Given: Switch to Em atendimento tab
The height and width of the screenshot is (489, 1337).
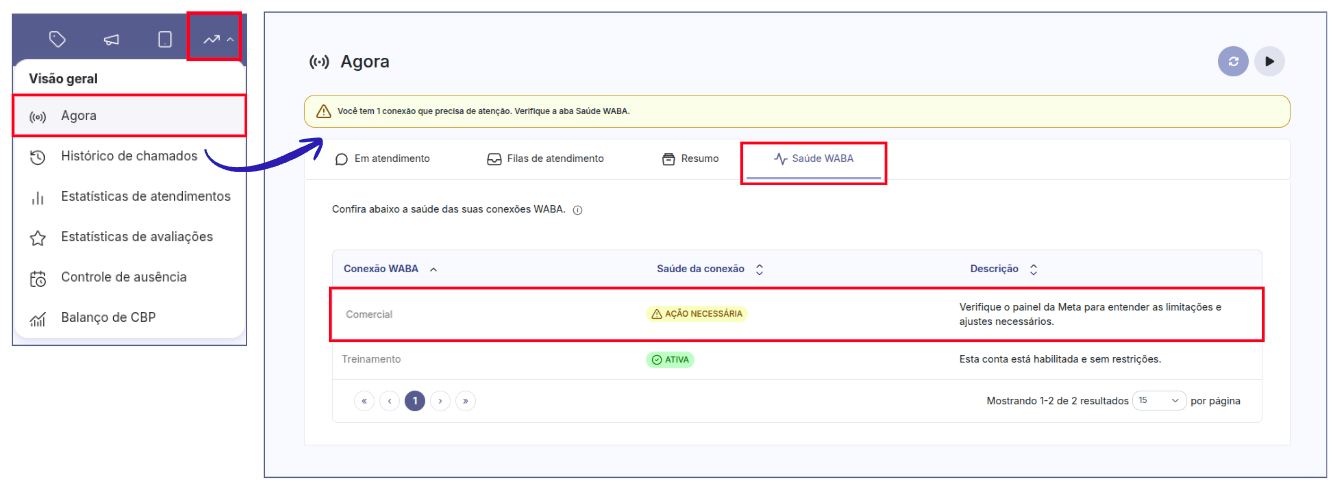Looking at the screenshot, I should (x=383, y=159).
